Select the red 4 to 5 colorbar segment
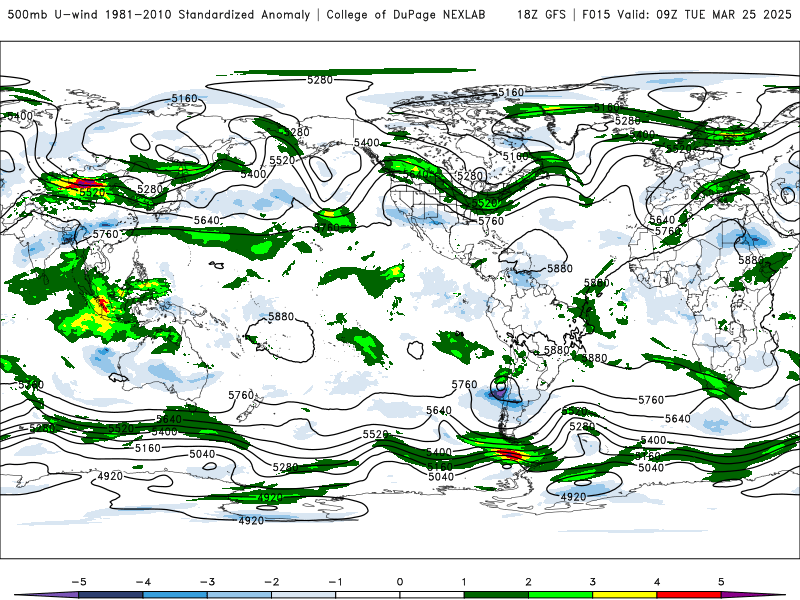800x600 pixels. coord(689,595)
